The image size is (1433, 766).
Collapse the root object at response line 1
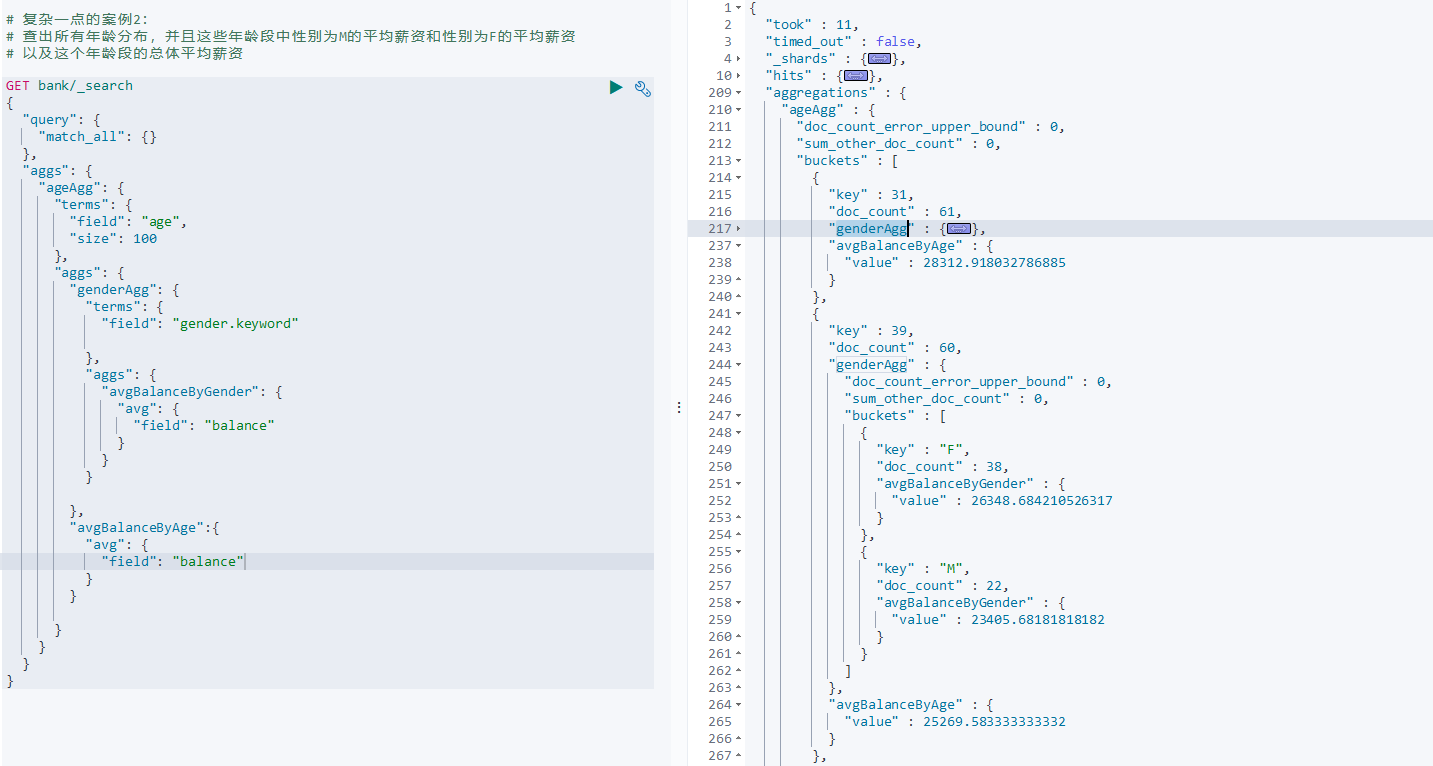click(739, 8)
